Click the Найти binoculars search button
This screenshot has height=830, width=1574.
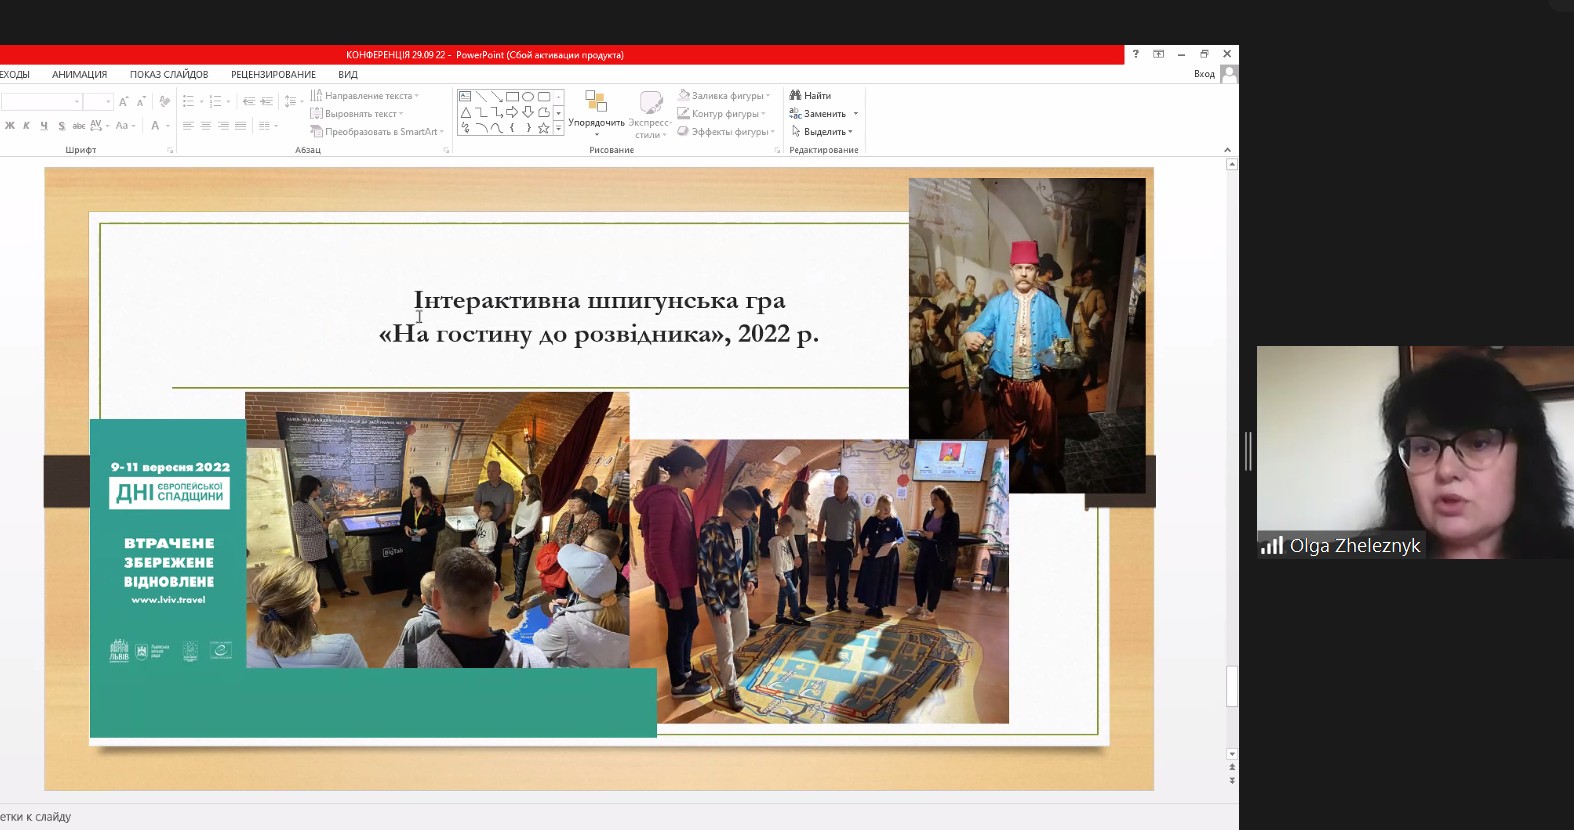click(810, 96)
